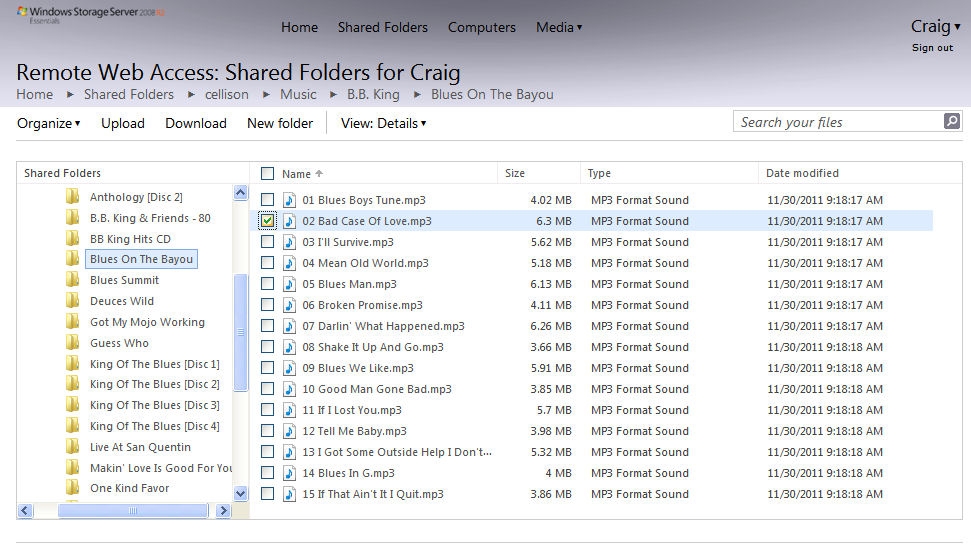Check the box for 13 I Got Some Outside Help

[268, 452]
